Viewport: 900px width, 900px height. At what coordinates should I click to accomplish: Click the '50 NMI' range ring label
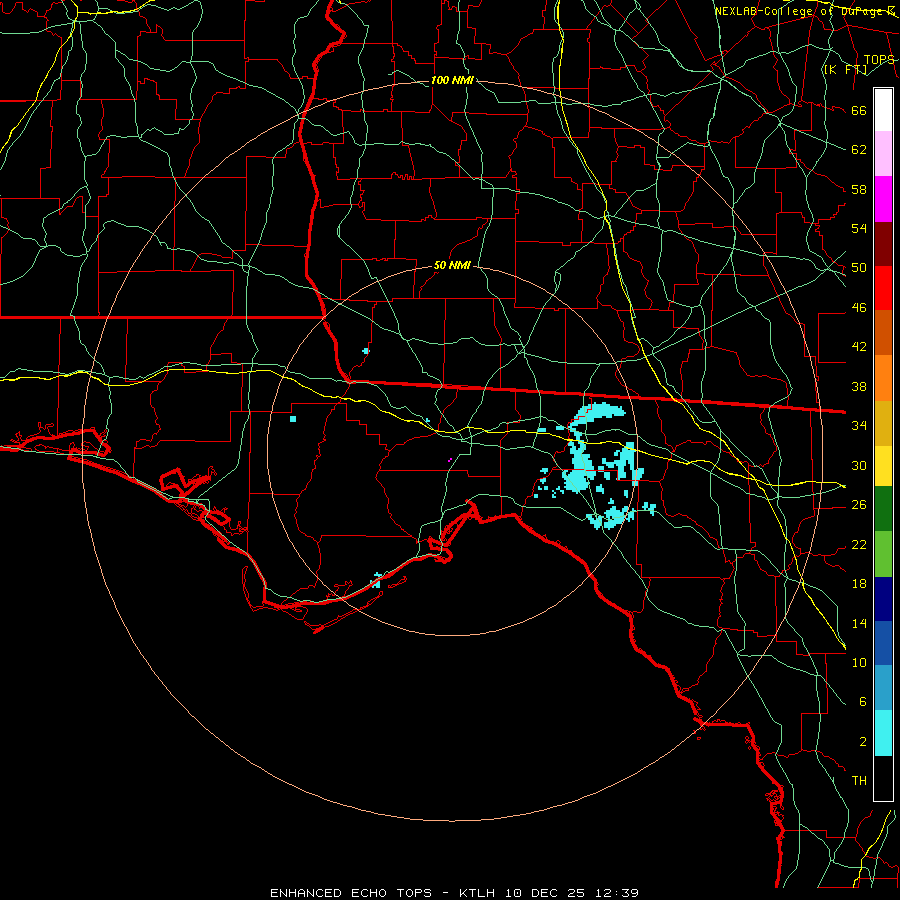452,265
